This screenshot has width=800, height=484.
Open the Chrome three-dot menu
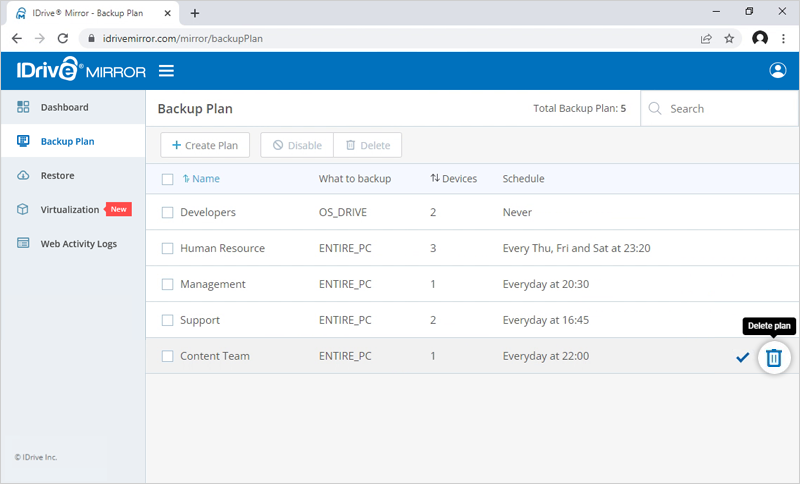click(x=784, y=38)
